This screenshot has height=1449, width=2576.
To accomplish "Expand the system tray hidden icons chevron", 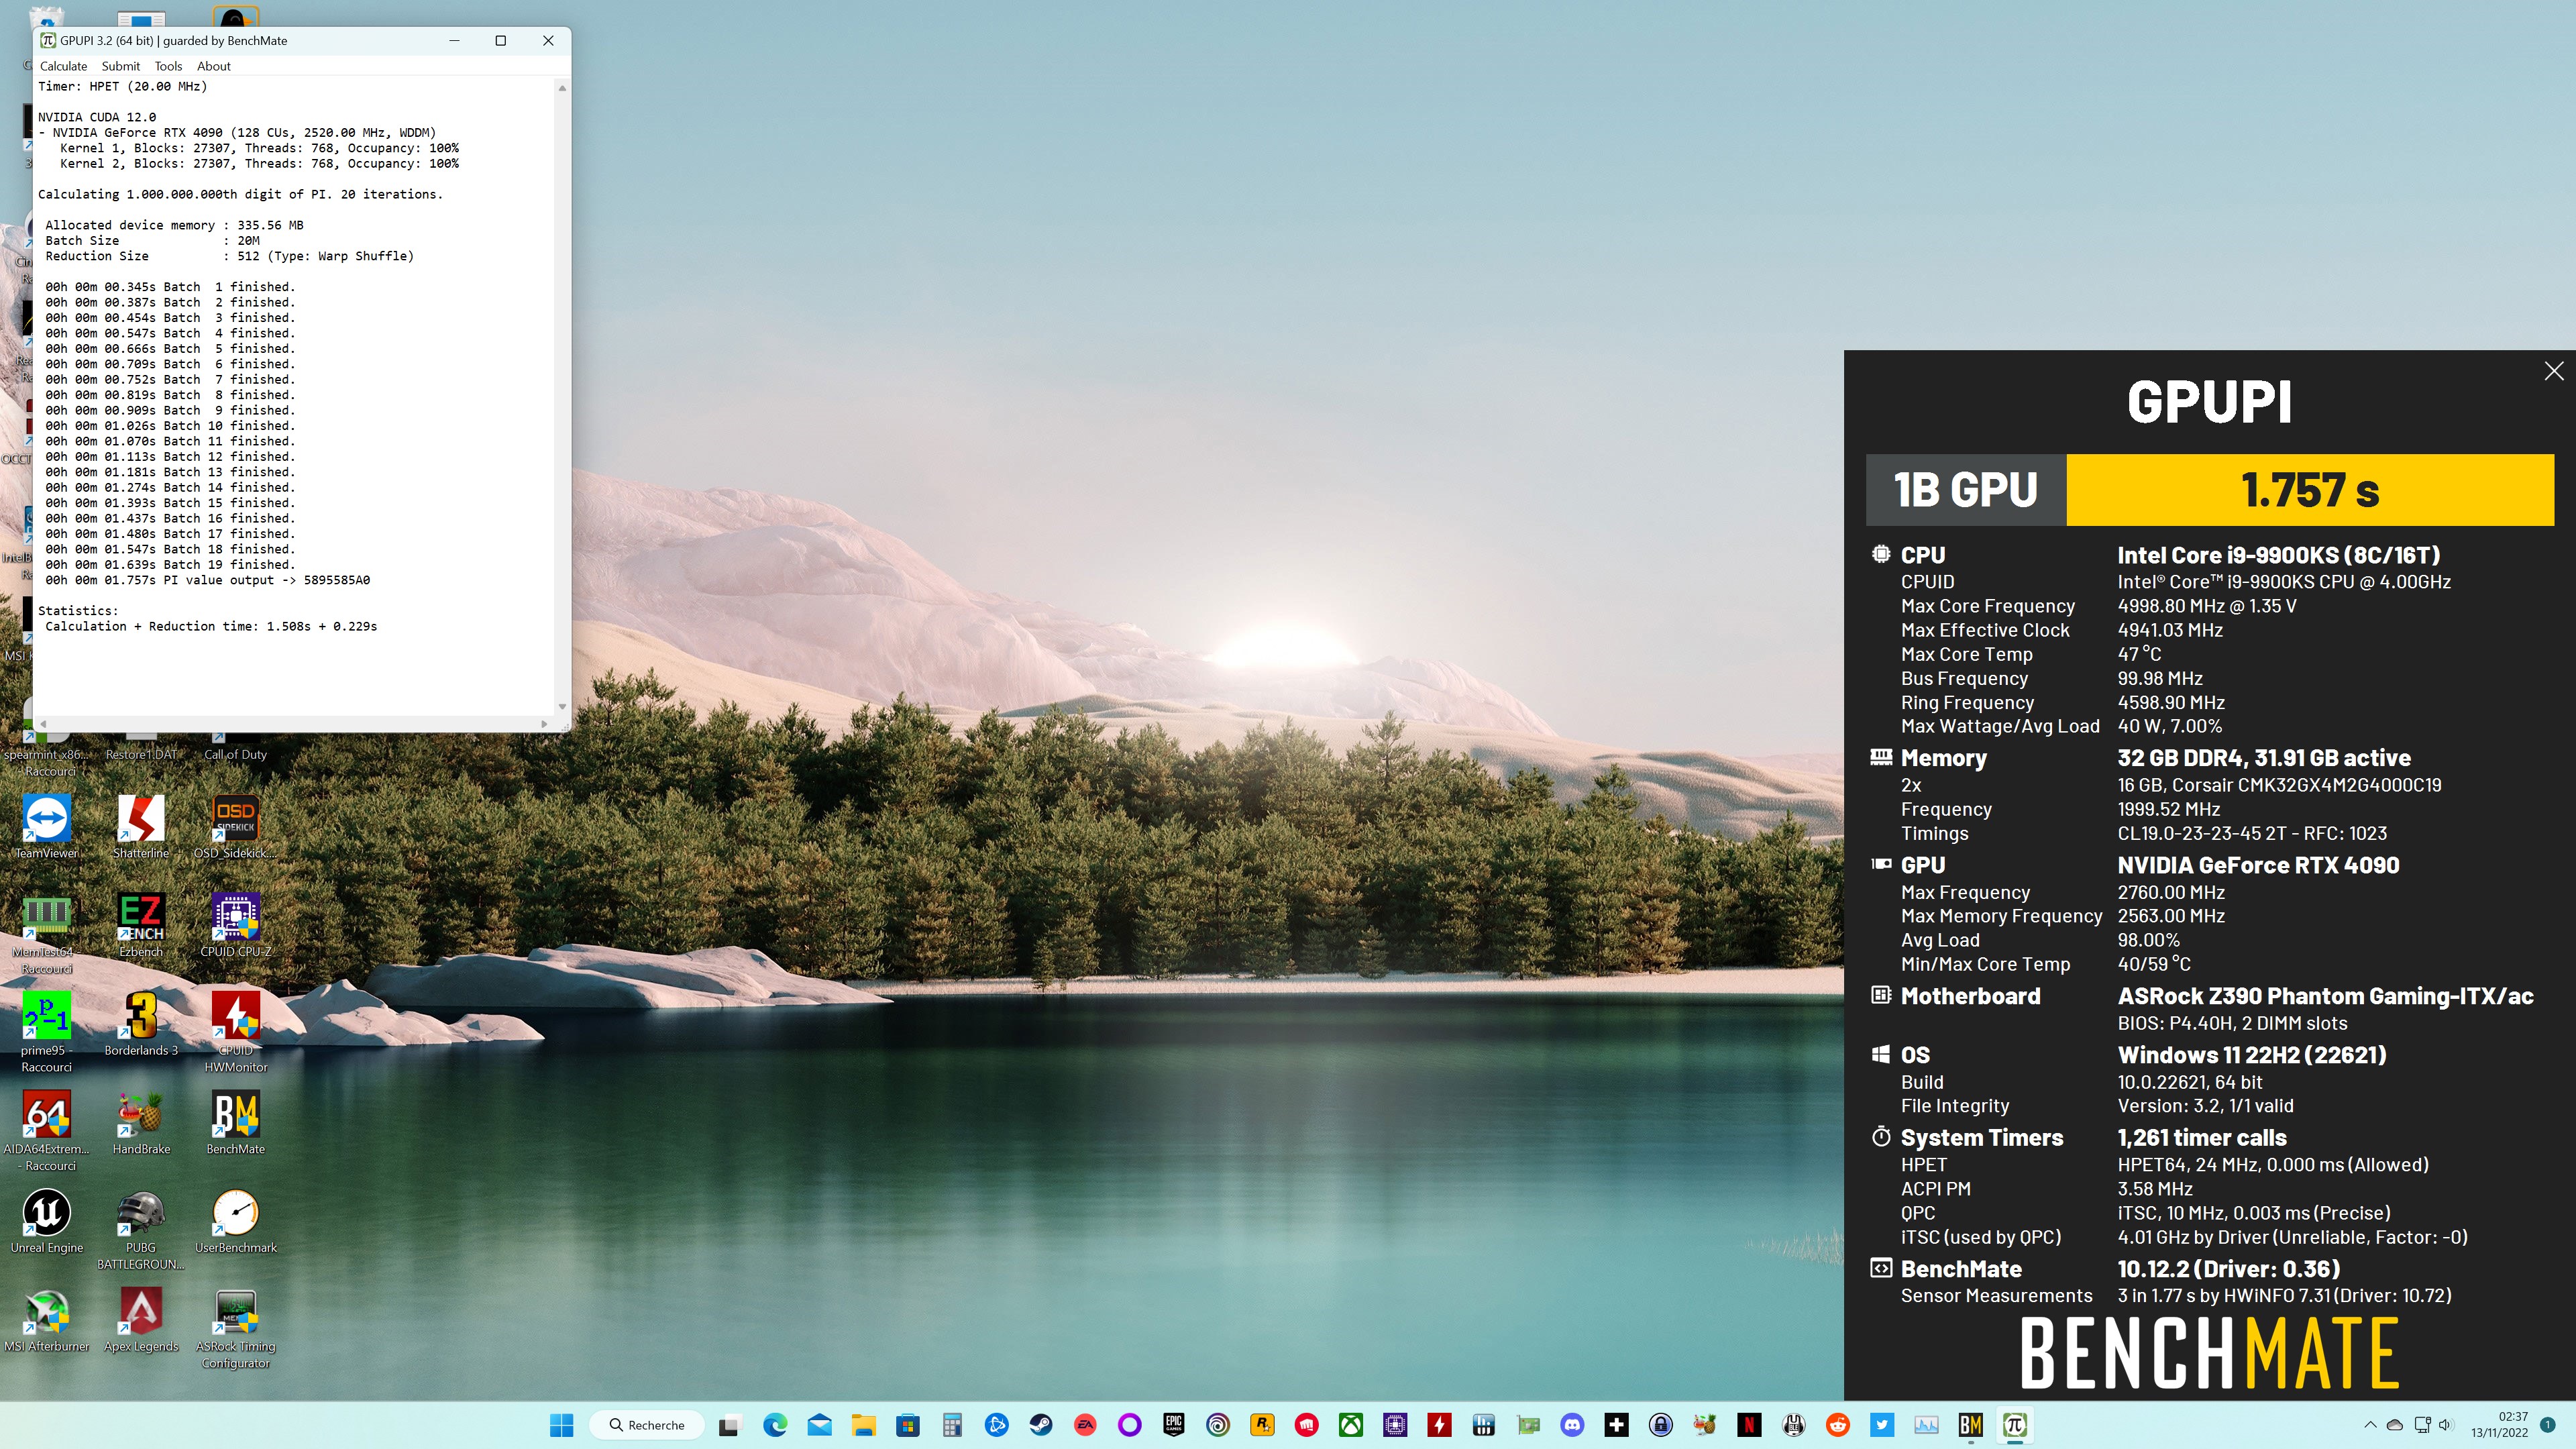I will [2369, 1425].
